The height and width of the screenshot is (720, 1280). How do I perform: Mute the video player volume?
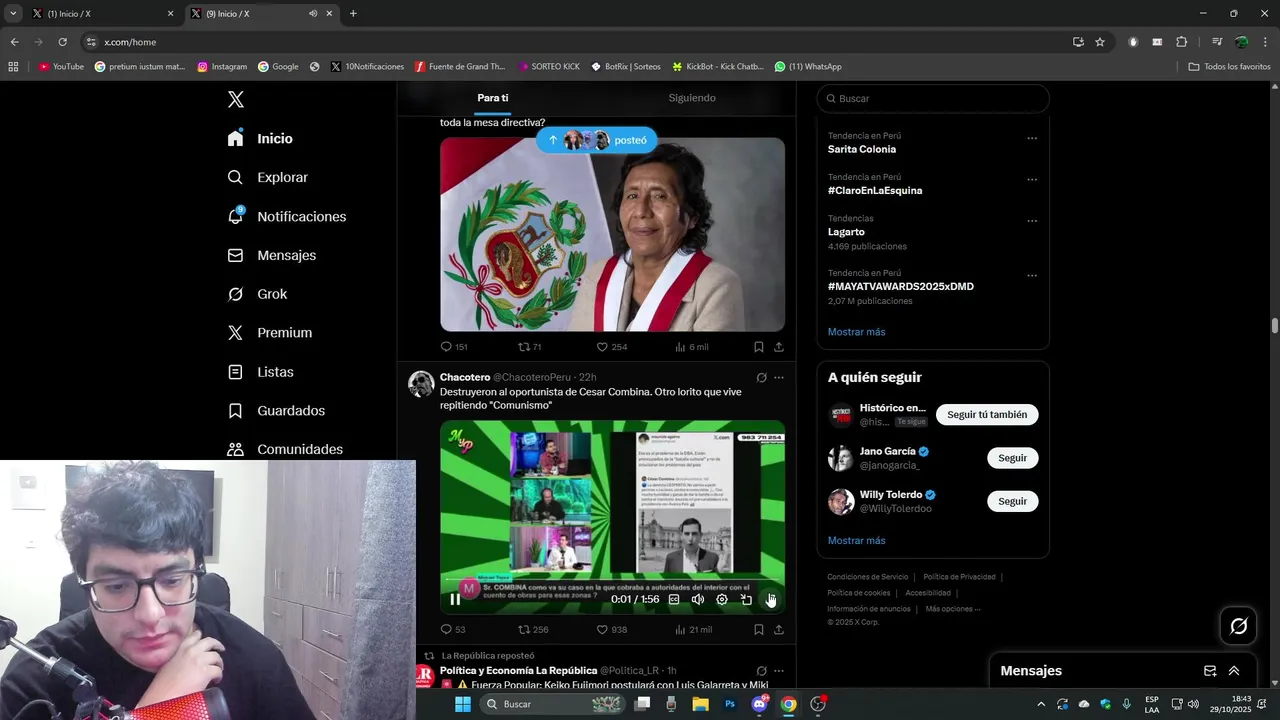[698, 599]
